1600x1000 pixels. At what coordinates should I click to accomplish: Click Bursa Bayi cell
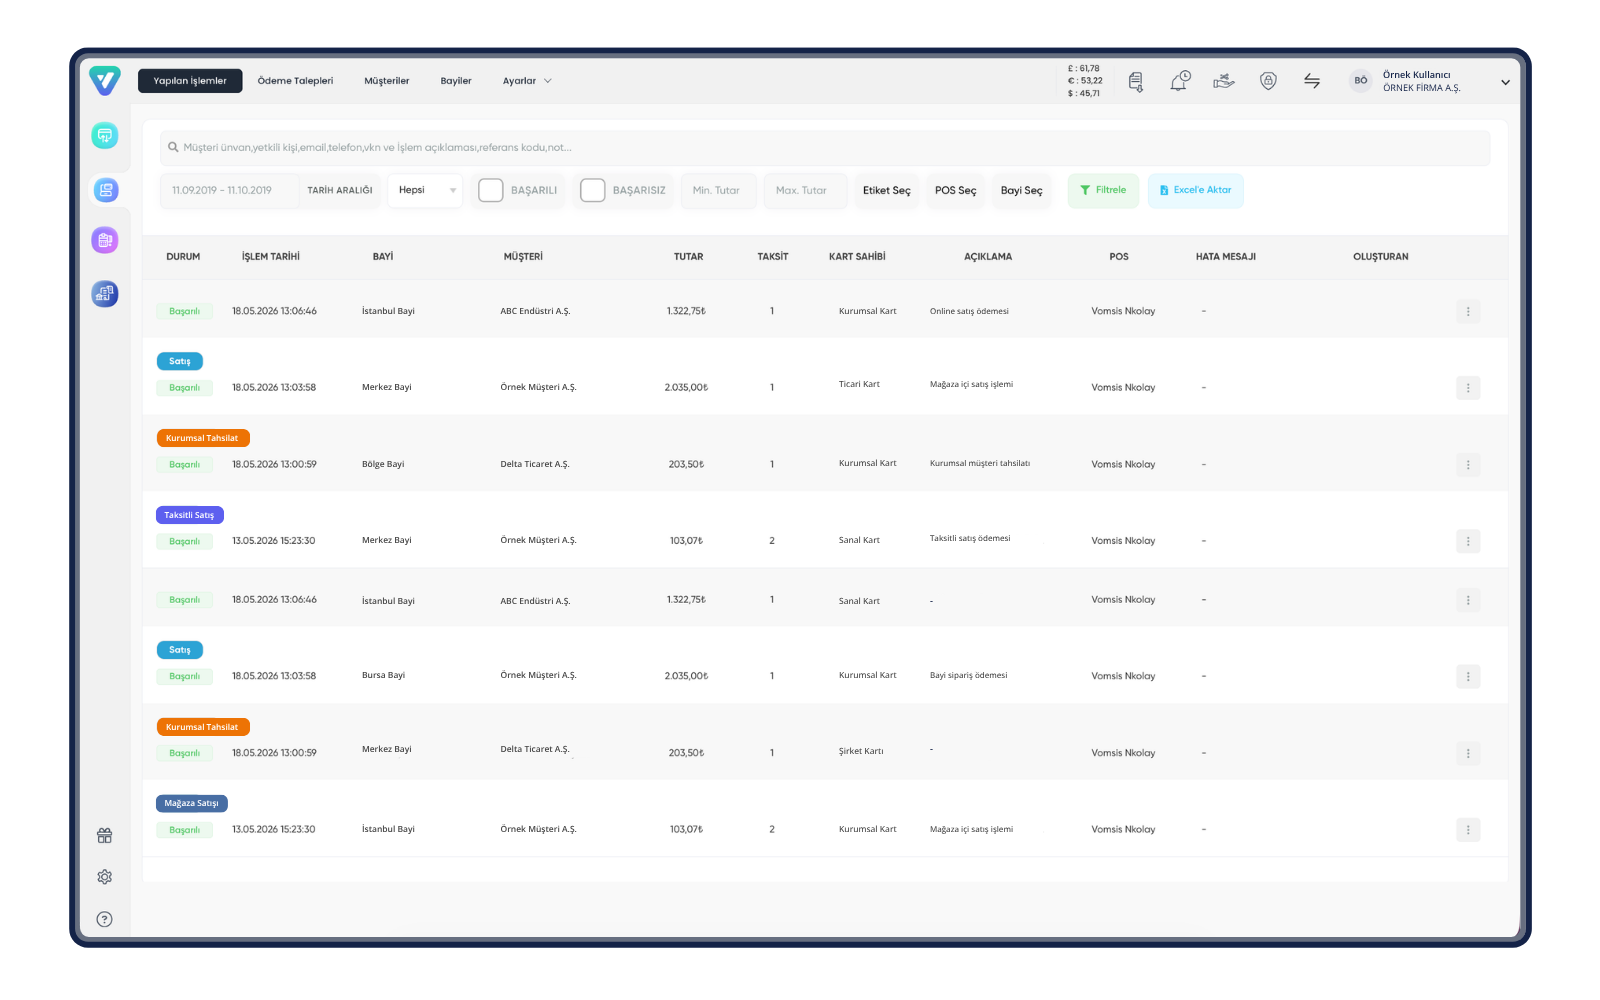(x=383, y=675)
